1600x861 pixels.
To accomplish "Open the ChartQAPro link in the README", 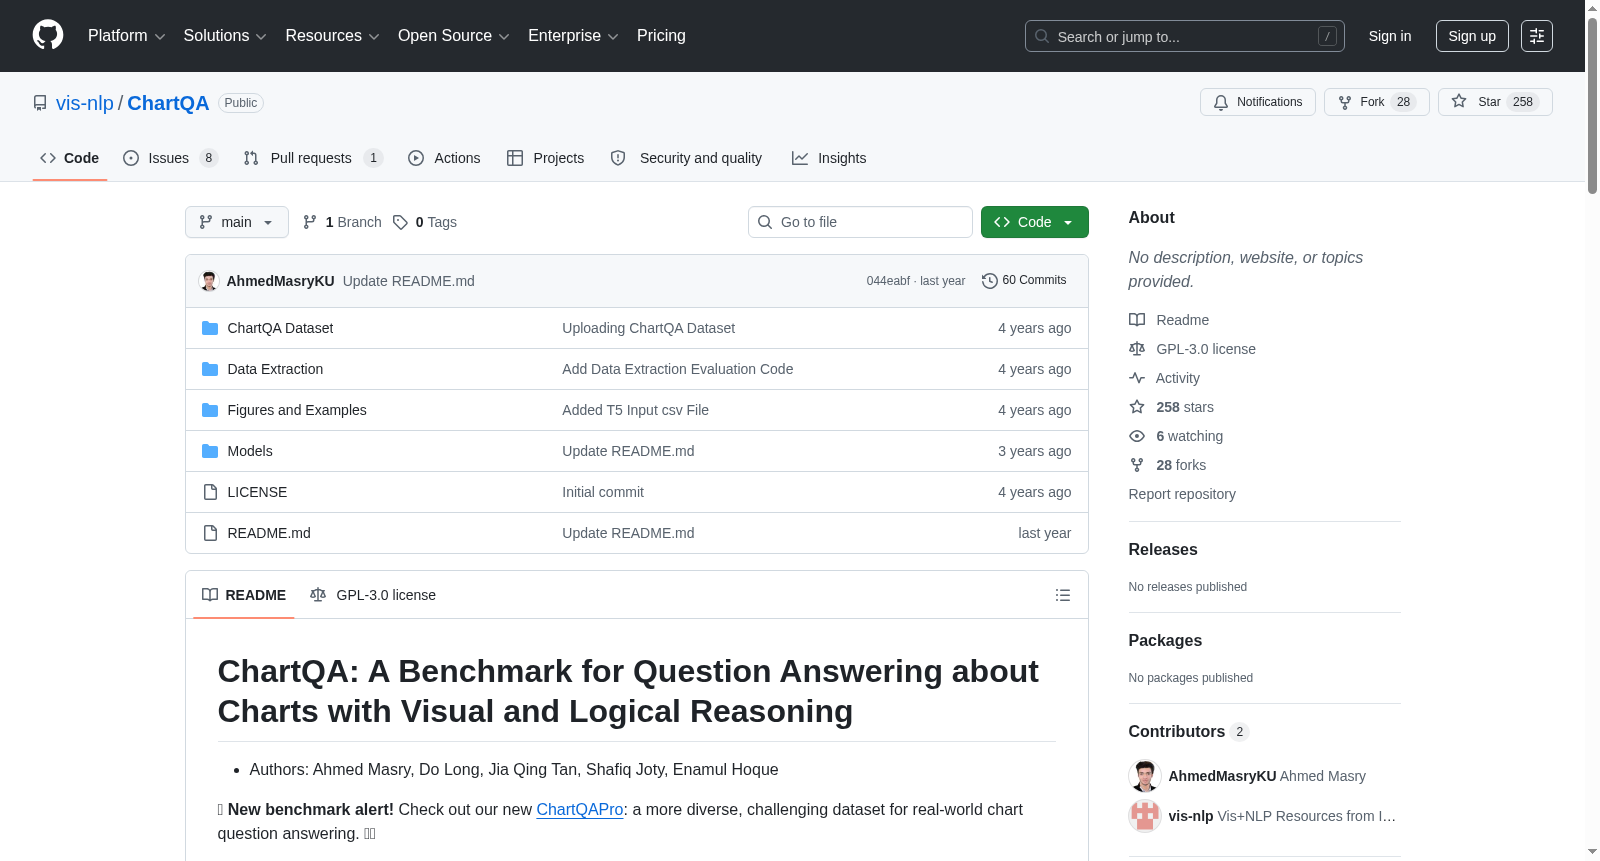I will coord(580,810).
